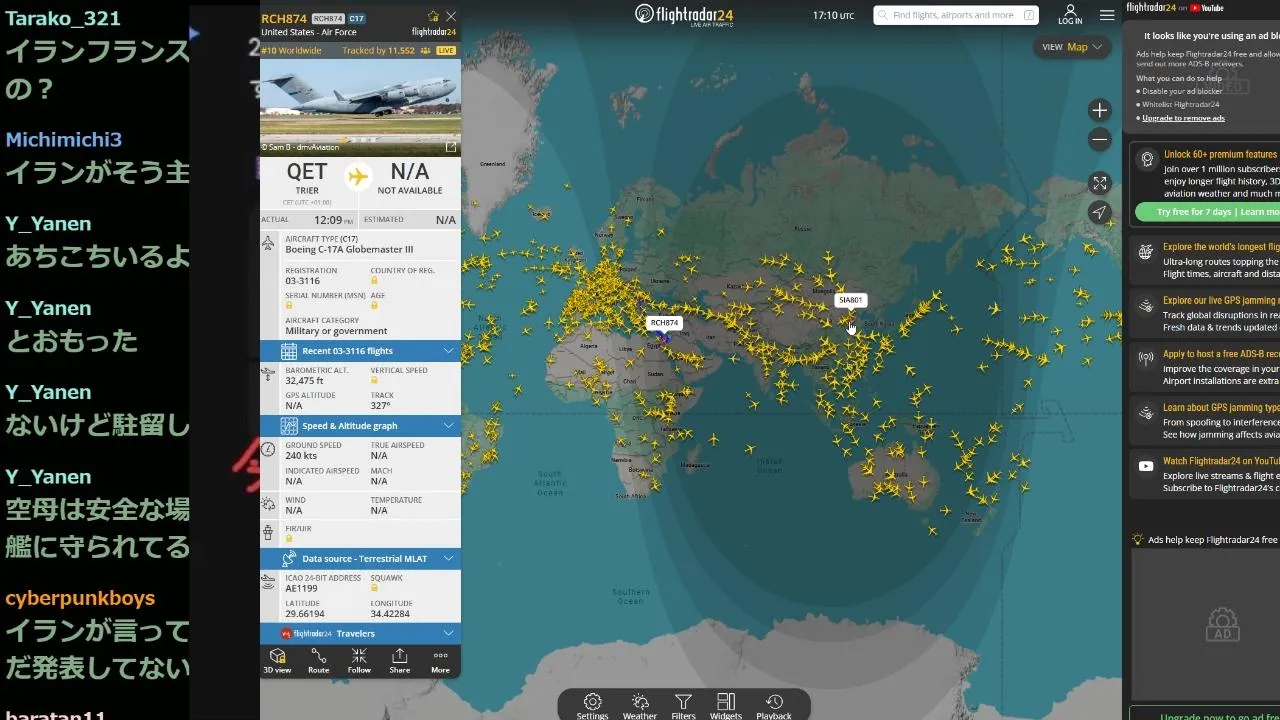Open the Upgrade to remove ads link
Image resolution: width=1280 pixels, height=720 pixels.
point(1183,118)
